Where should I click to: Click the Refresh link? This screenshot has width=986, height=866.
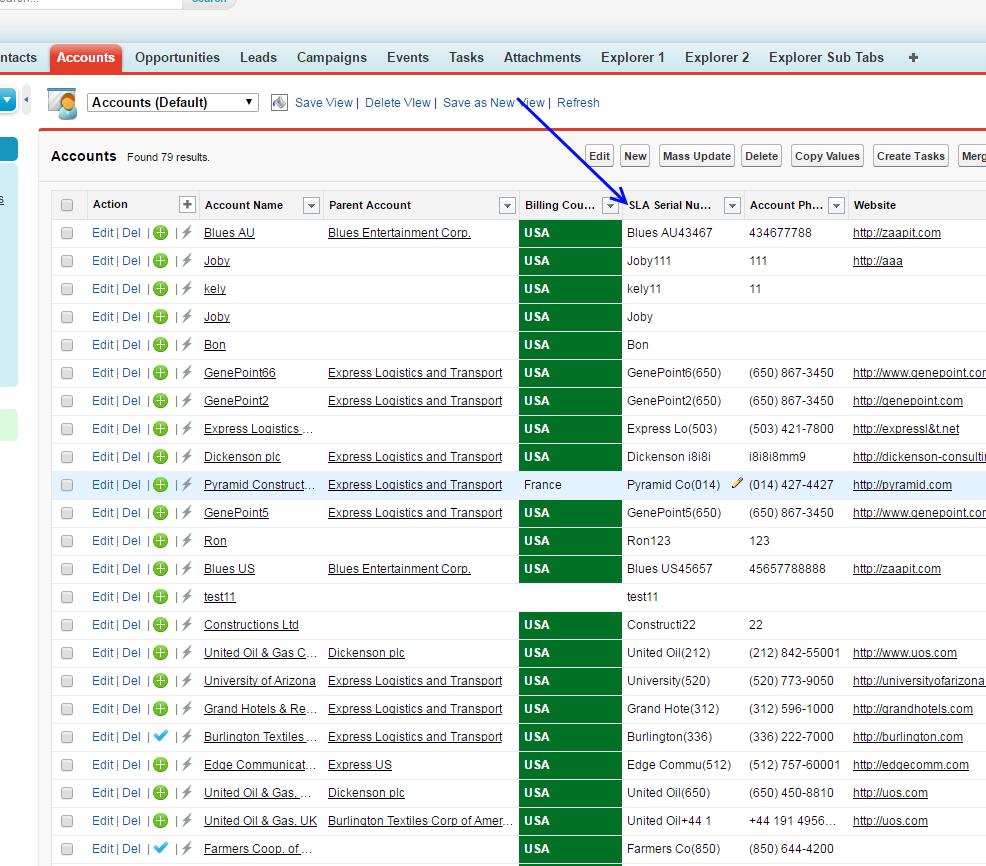click(578, 102)
